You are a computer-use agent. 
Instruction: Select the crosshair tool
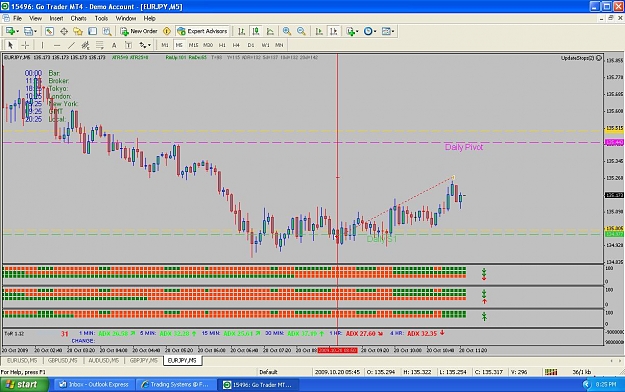25,45
